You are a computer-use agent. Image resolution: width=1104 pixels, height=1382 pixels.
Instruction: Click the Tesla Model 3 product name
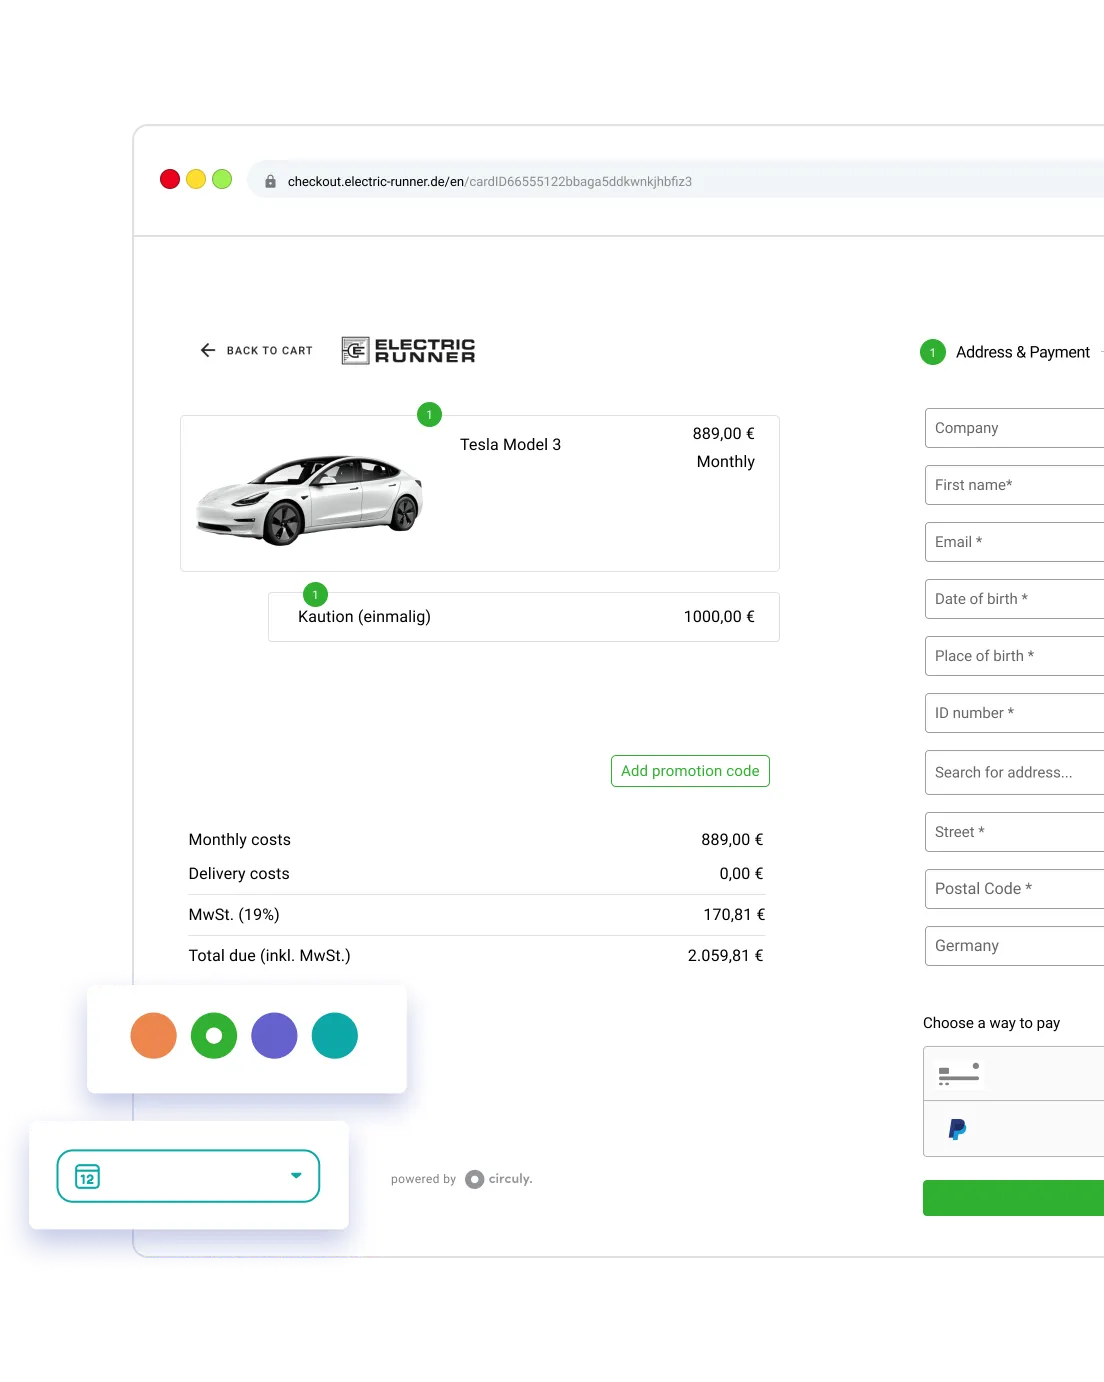pos(510,445)
